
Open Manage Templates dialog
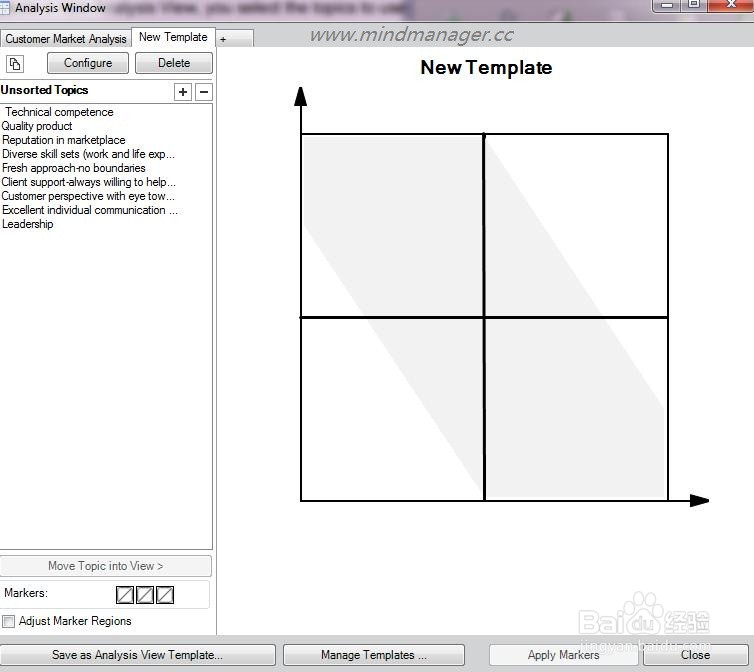[374, 655]
